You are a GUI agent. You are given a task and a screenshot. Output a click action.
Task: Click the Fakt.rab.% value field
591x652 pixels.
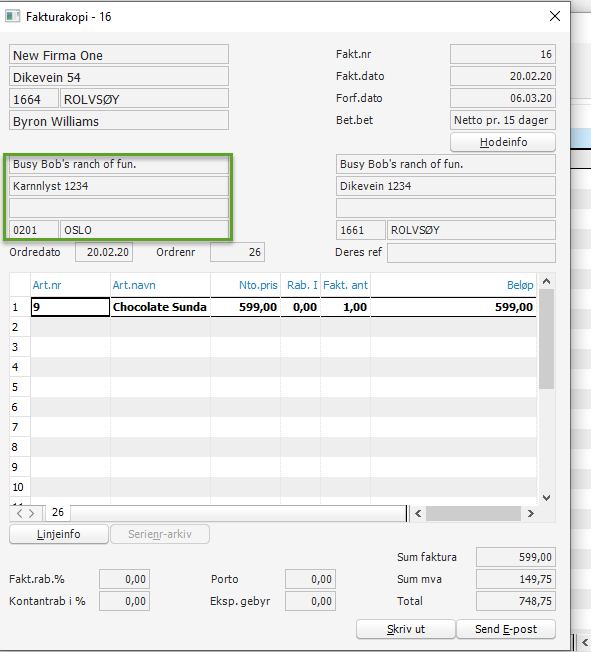[x=124, y=579]
